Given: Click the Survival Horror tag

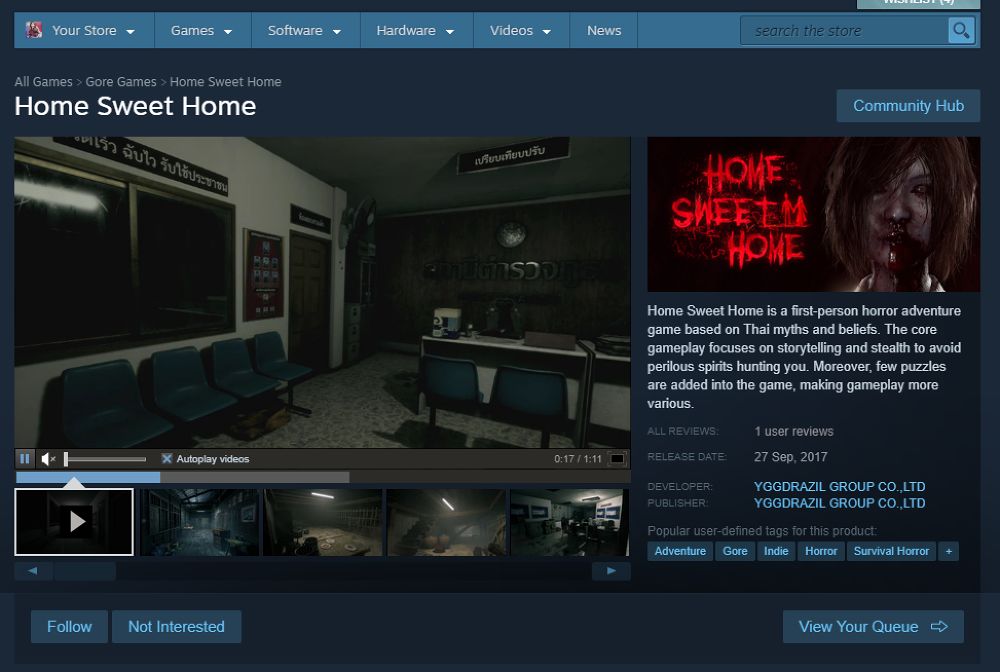Looking at the screenshot, I should 891,551.
